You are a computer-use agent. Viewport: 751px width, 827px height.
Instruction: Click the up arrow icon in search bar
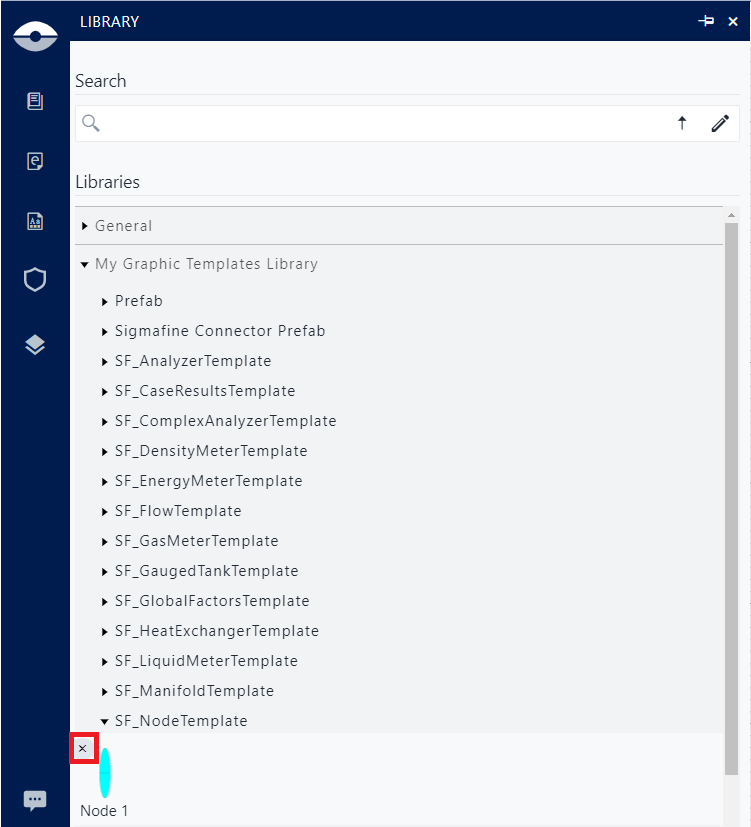(682, 123)
